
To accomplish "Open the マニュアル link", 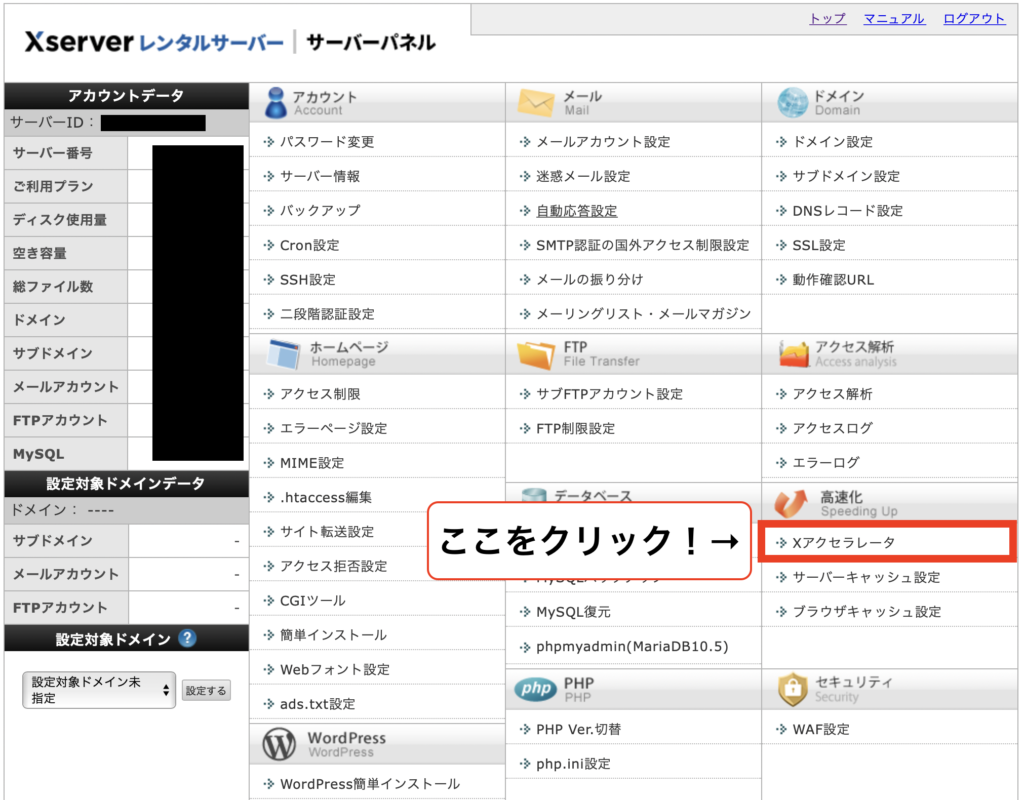I will click(894, 19).
